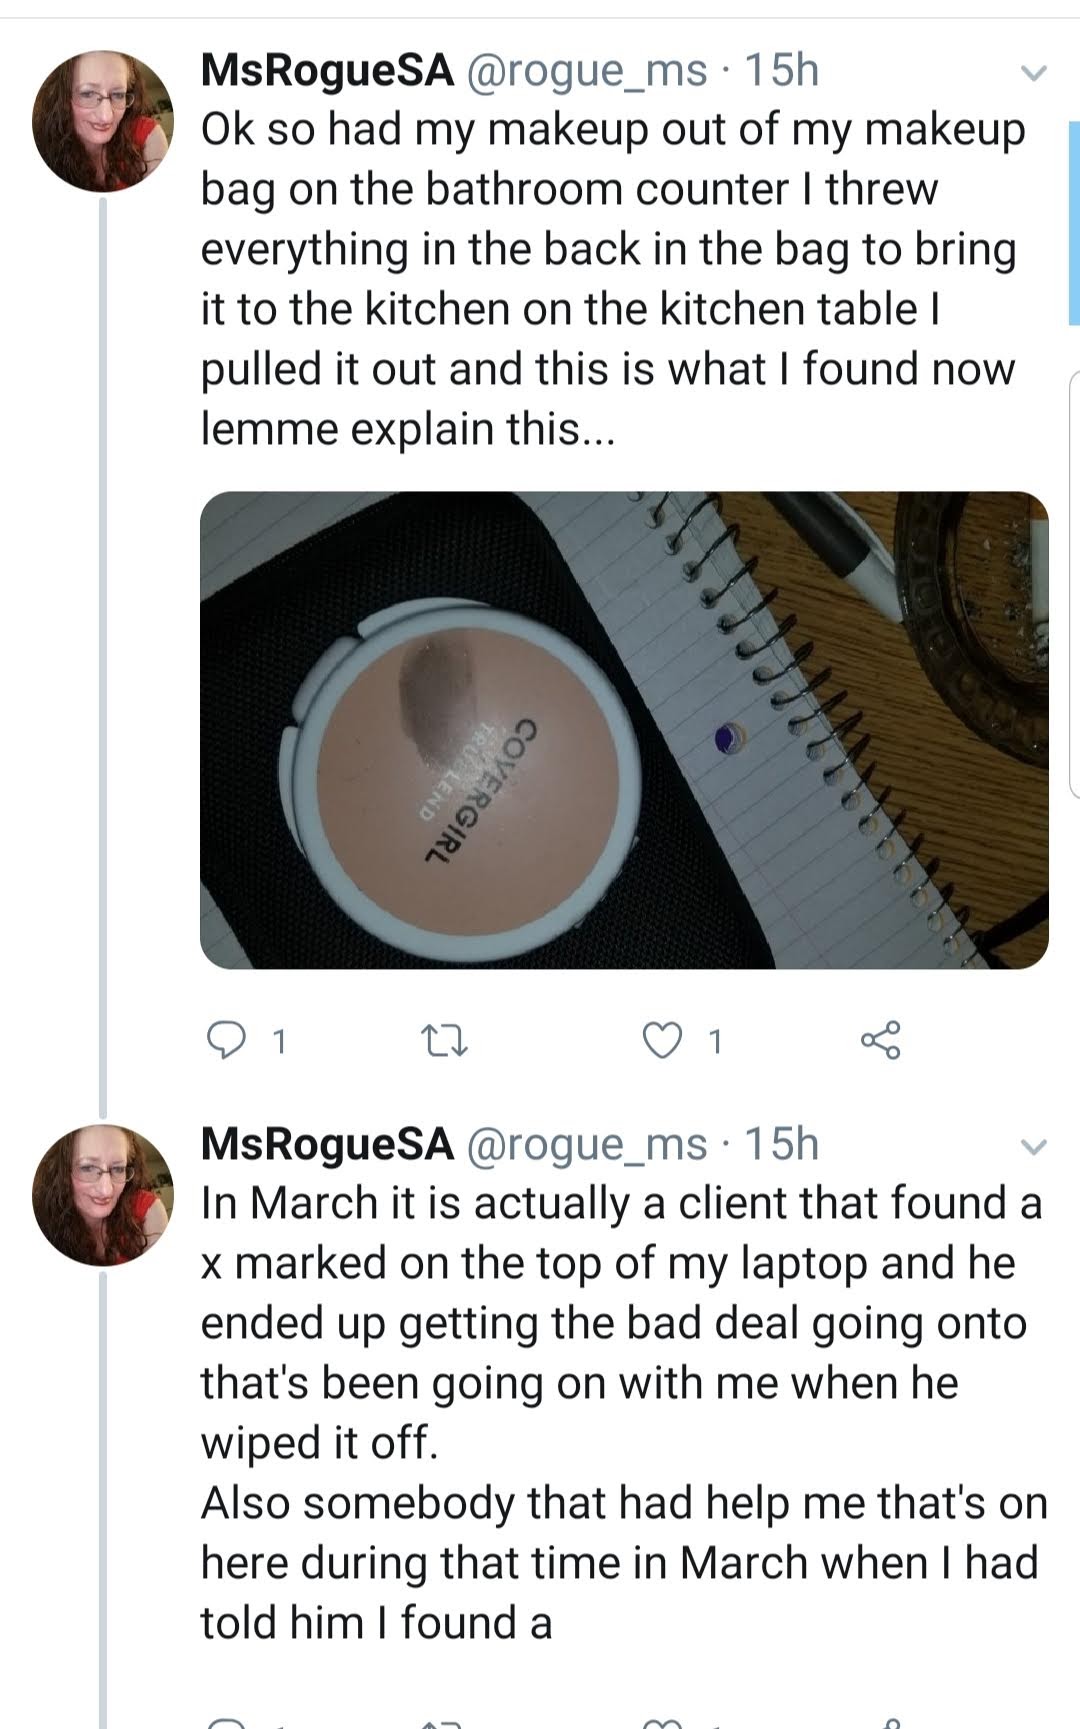Screen dimensions: 1080x1729
Task: Share the tweet with the Covergirl photo
Action: [880, 1040]
